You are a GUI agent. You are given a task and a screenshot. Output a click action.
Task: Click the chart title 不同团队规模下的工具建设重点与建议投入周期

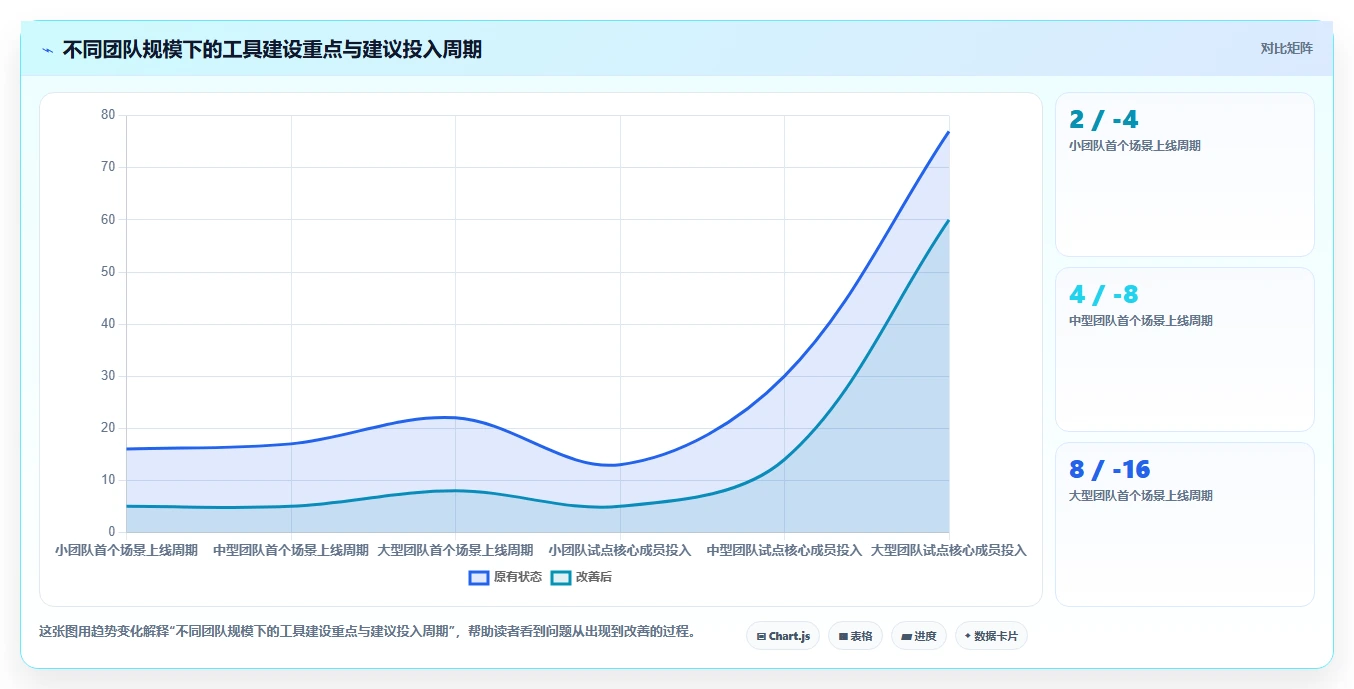click(x=272, y=50)
